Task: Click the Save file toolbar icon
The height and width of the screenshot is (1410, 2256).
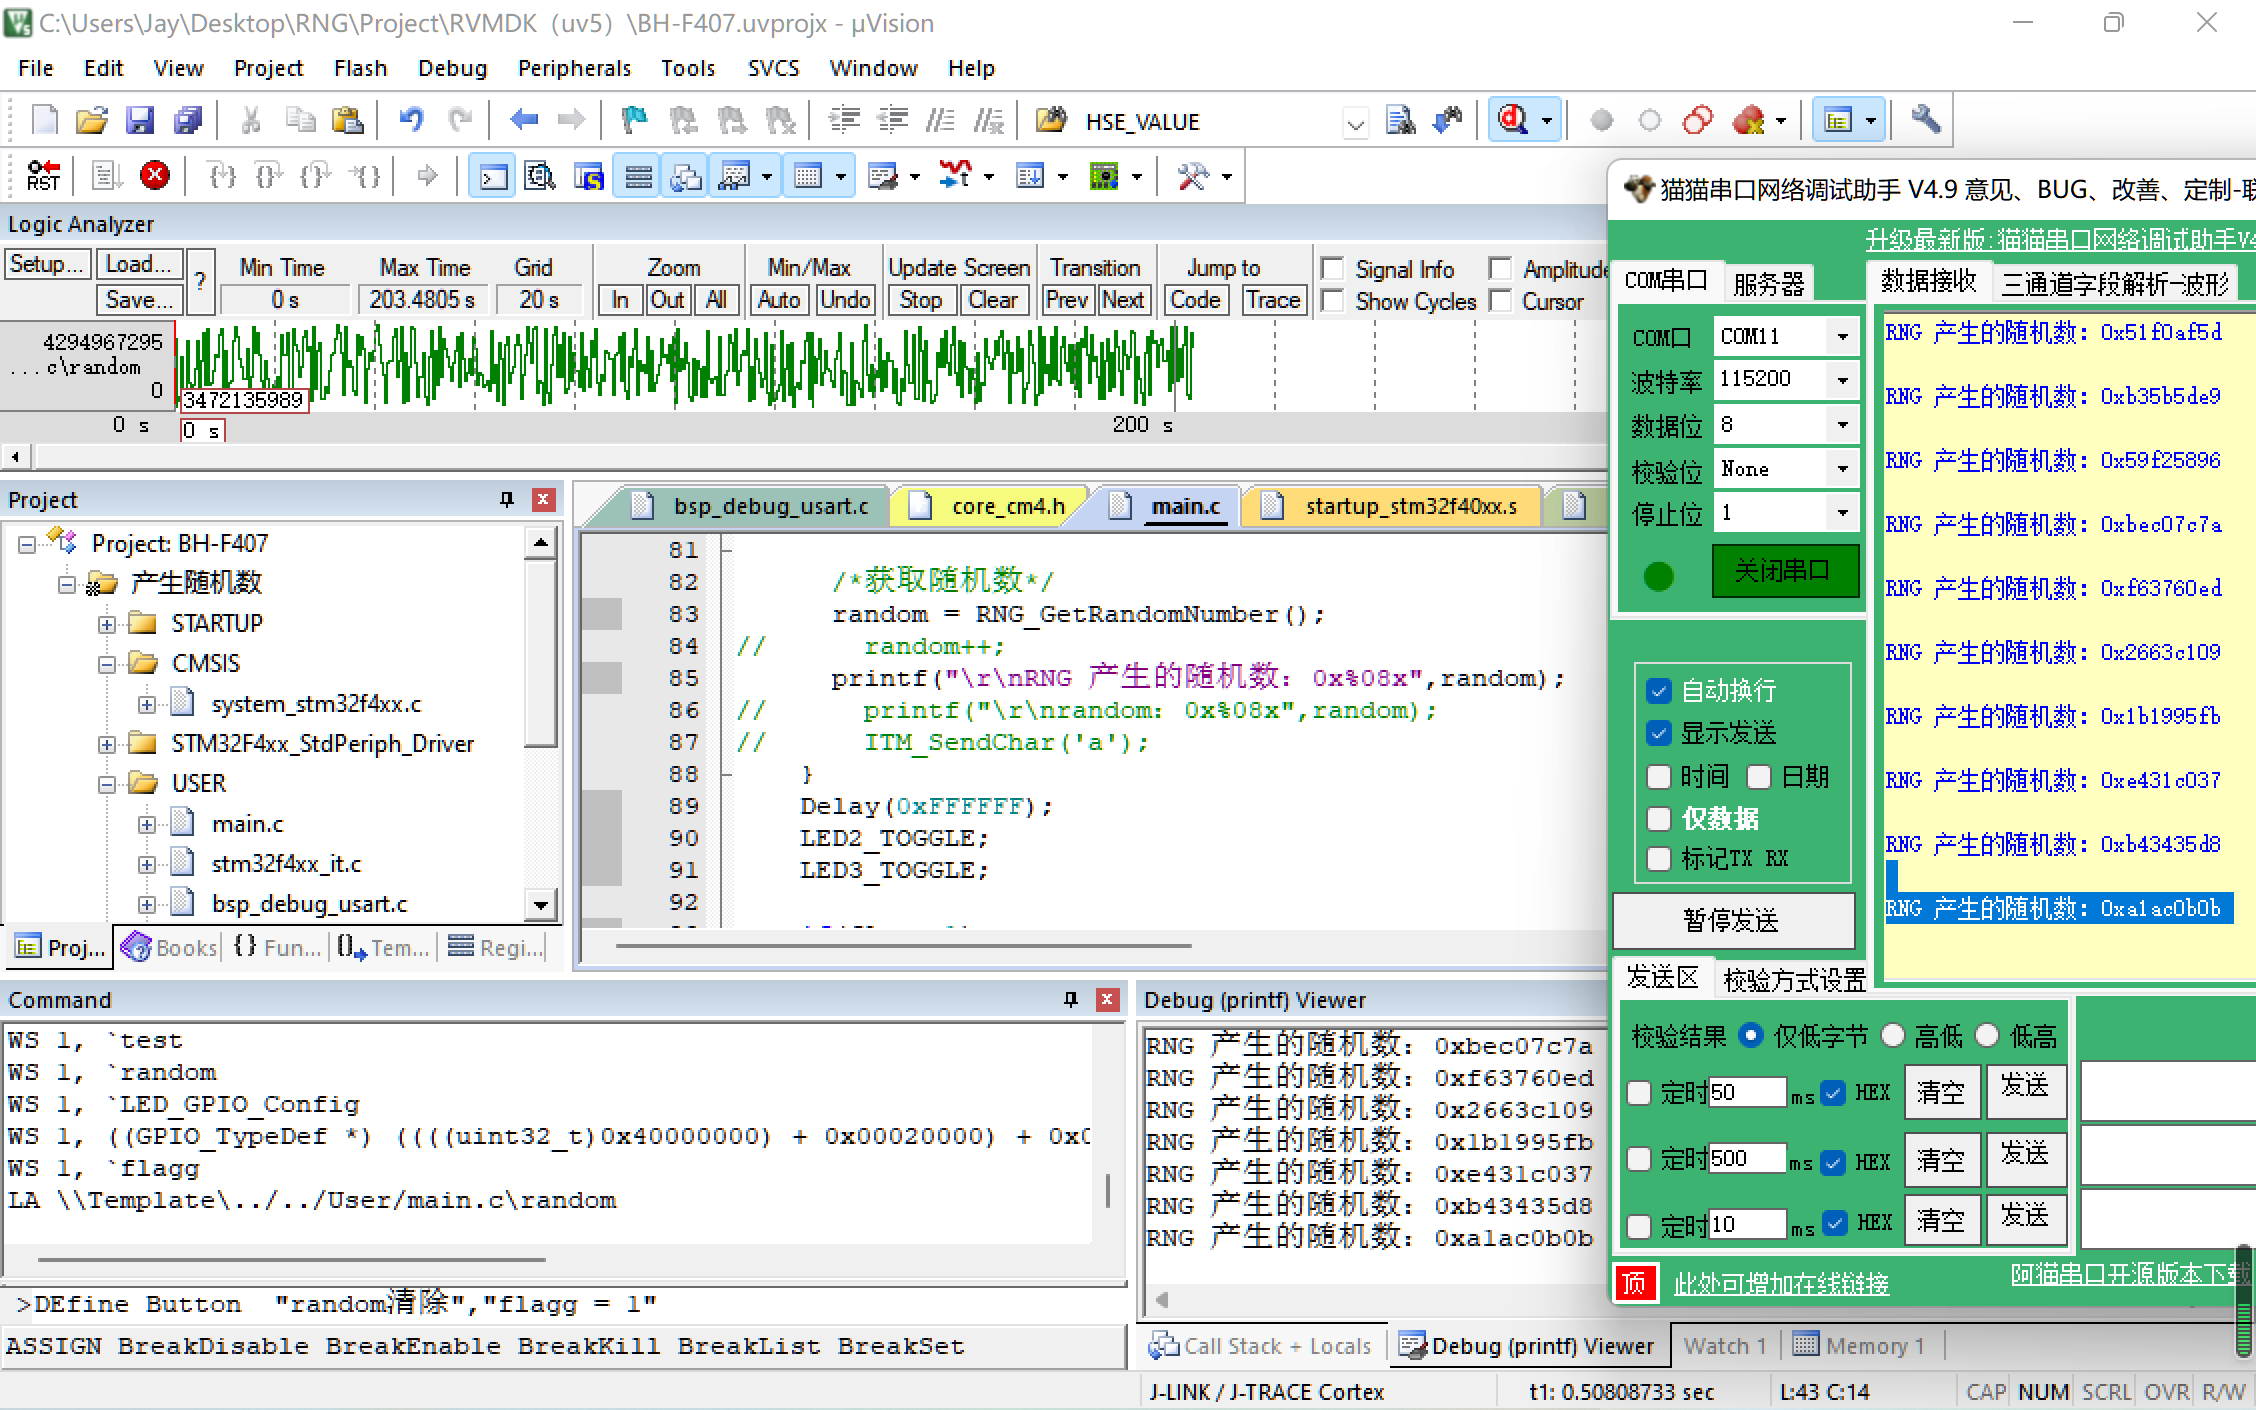Action: coord(139,121)
